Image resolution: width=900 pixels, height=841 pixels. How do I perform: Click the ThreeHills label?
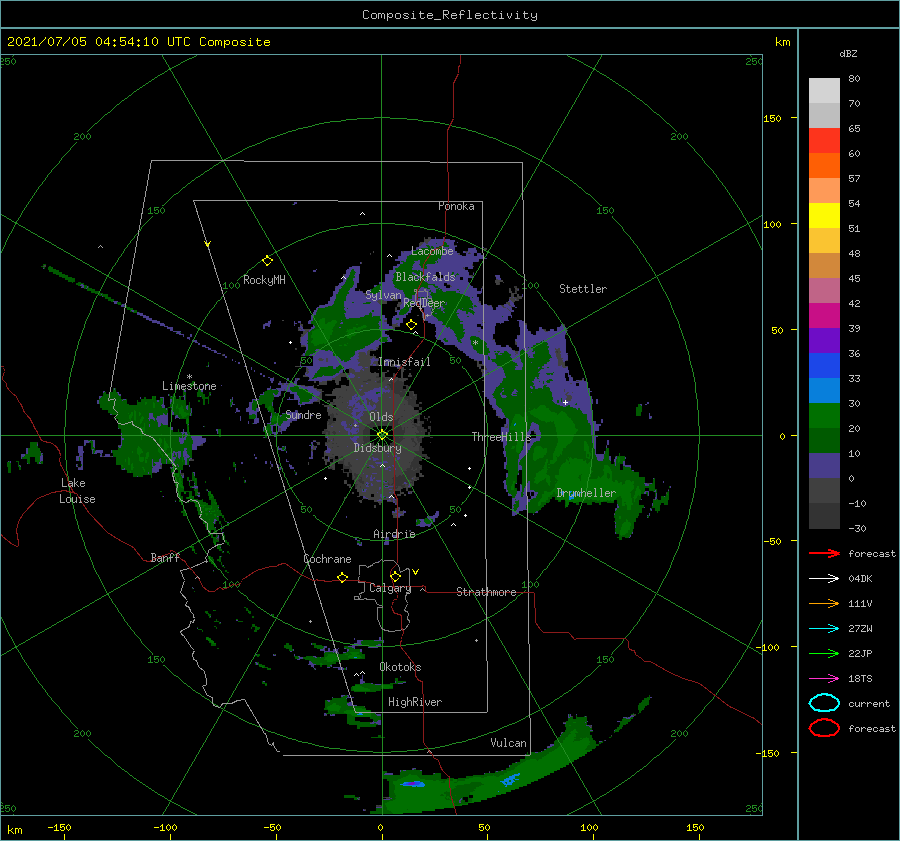coord(502,437)
